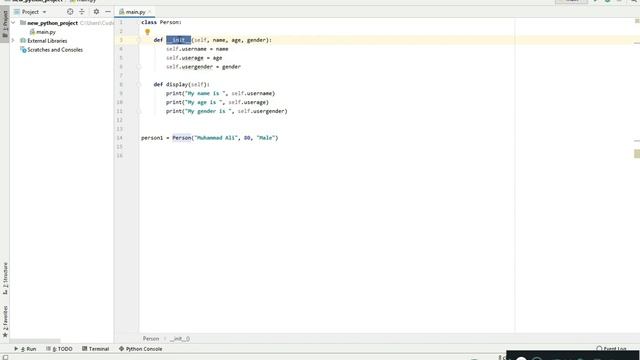Open the Favorites side tool tab
Viewport: 640px width, 360px height.
coord(5,322)
